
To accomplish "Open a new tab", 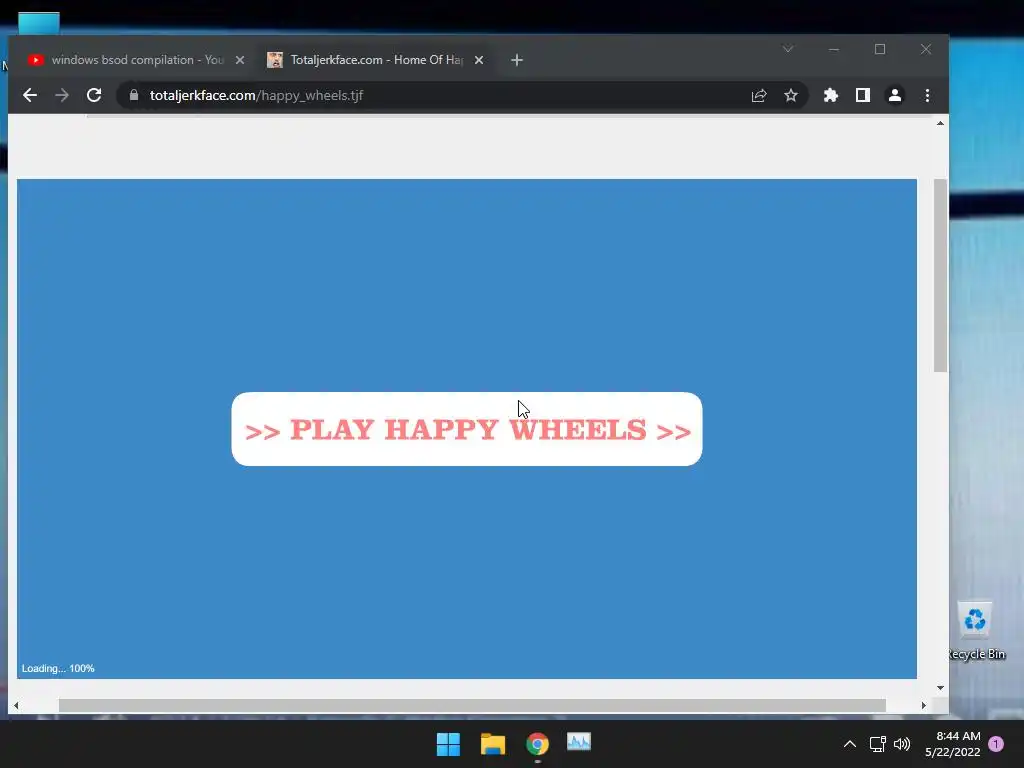I will (517, 60).
